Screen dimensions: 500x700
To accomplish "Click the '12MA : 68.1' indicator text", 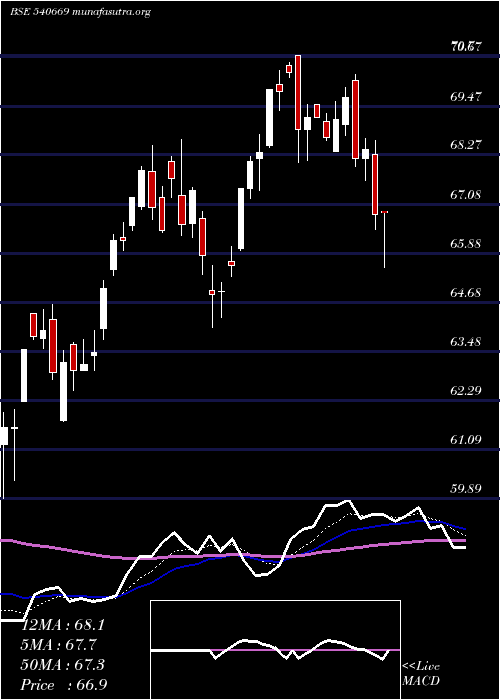I will click(x=63, y=625).
